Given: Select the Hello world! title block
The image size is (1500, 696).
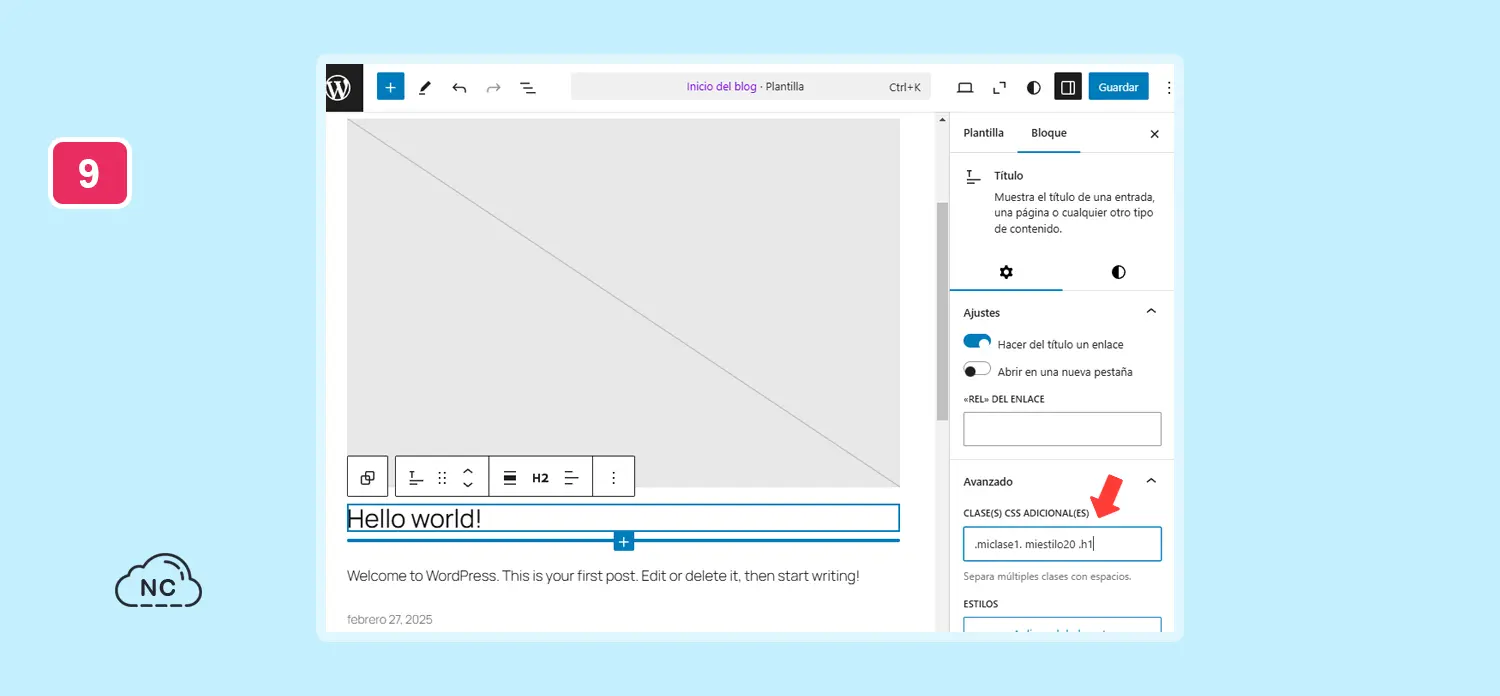Looking at the screenshot, I should [x=623, y=518].
